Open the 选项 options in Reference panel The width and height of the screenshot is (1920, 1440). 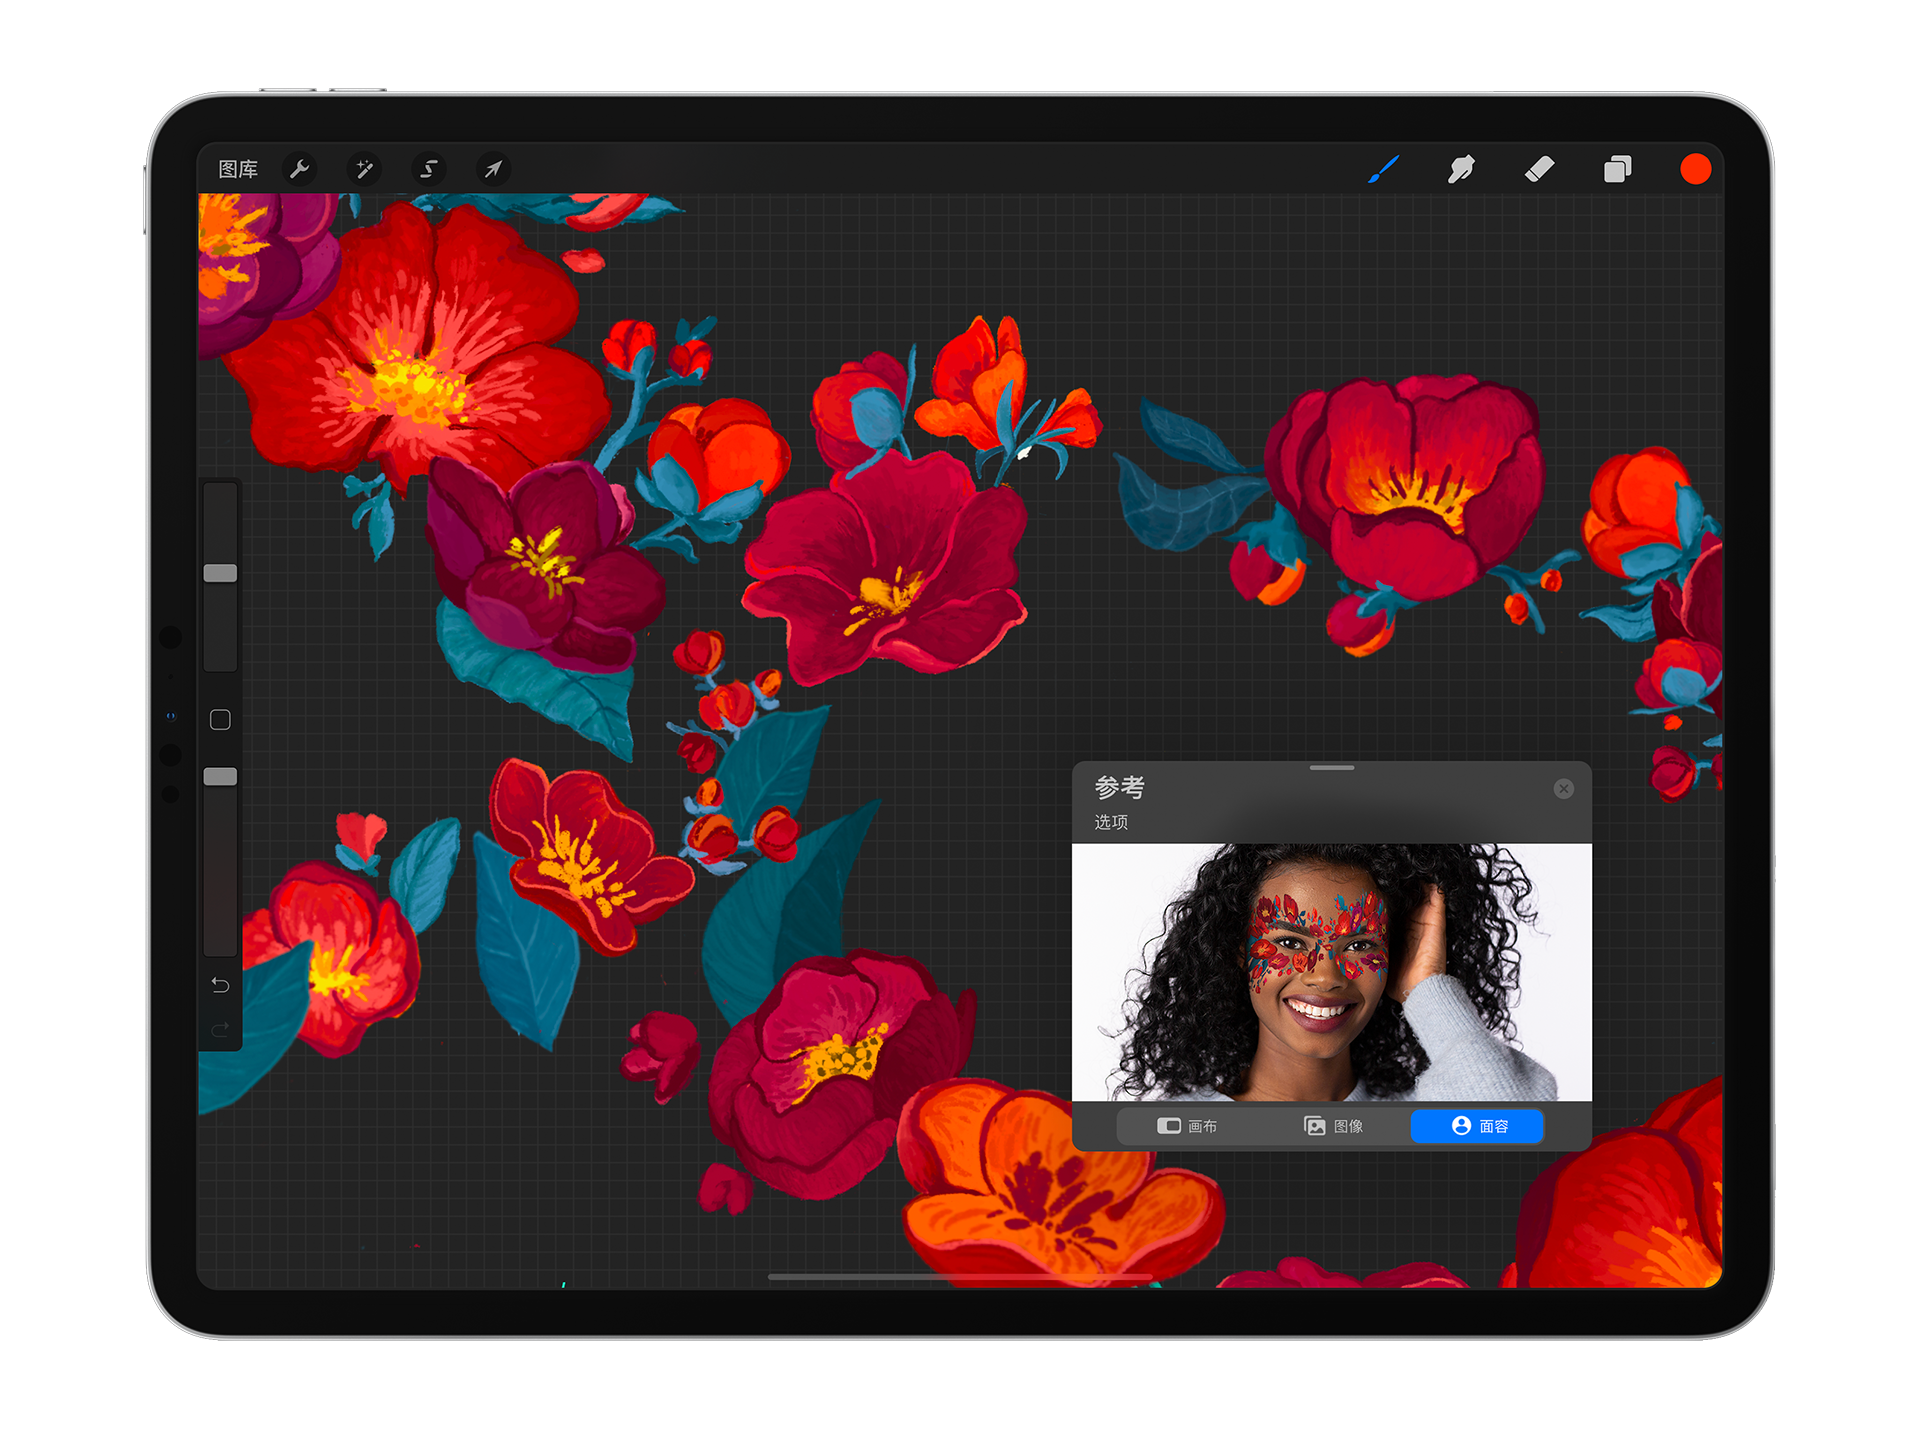(x=1111, y=822)
